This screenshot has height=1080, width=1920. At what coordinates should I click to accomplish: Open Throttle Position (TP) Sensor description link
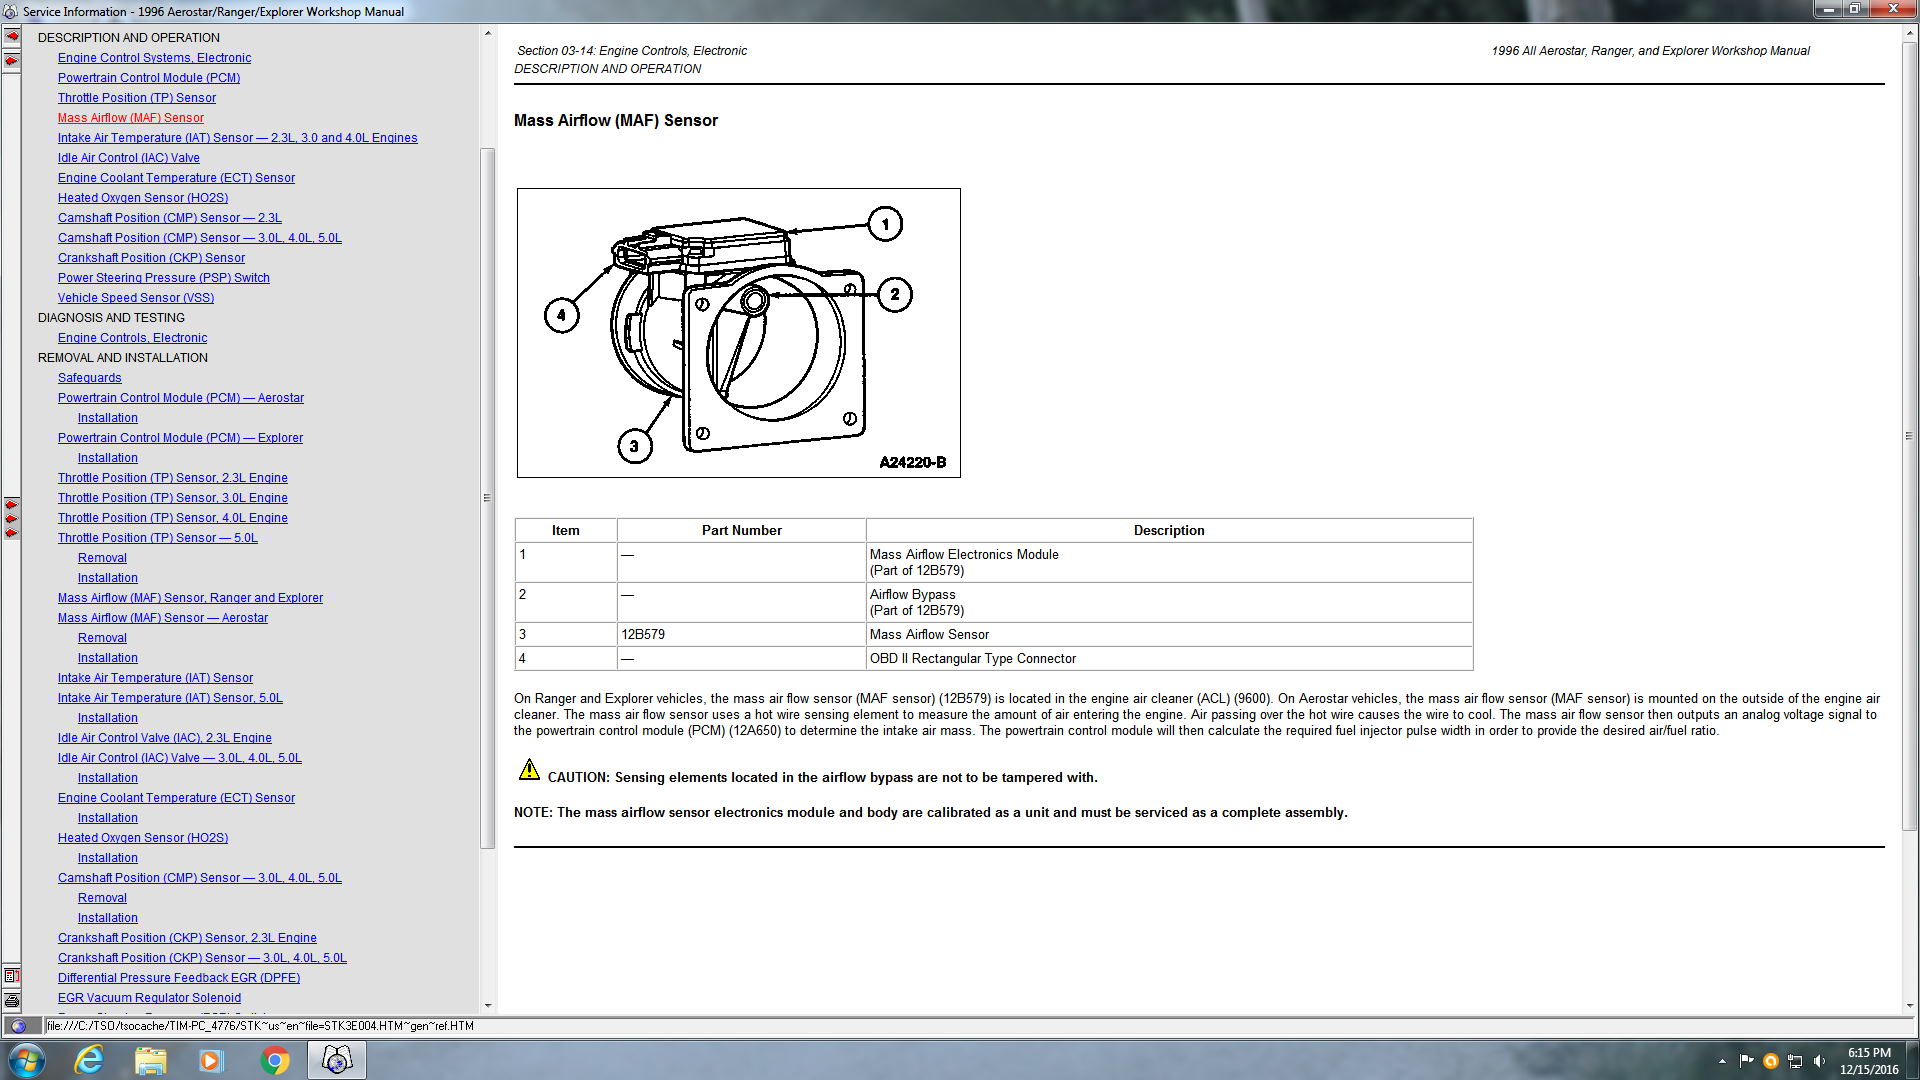(x=137, y=98)
